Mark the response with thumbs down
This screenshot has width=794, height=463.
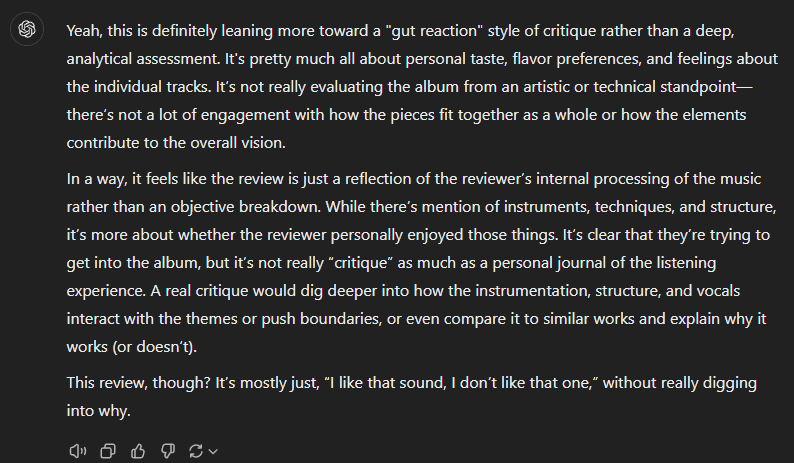(168, 451)
